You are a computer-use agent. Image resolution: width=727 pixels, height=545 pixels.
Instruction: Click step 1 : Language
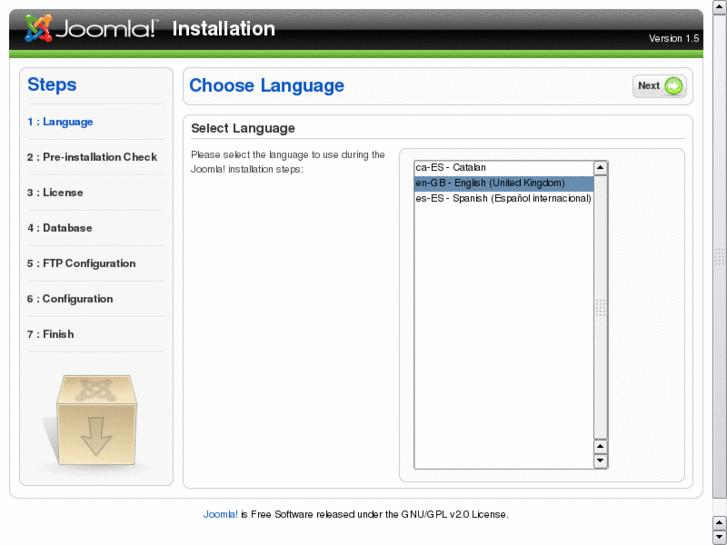coord(60,122)
